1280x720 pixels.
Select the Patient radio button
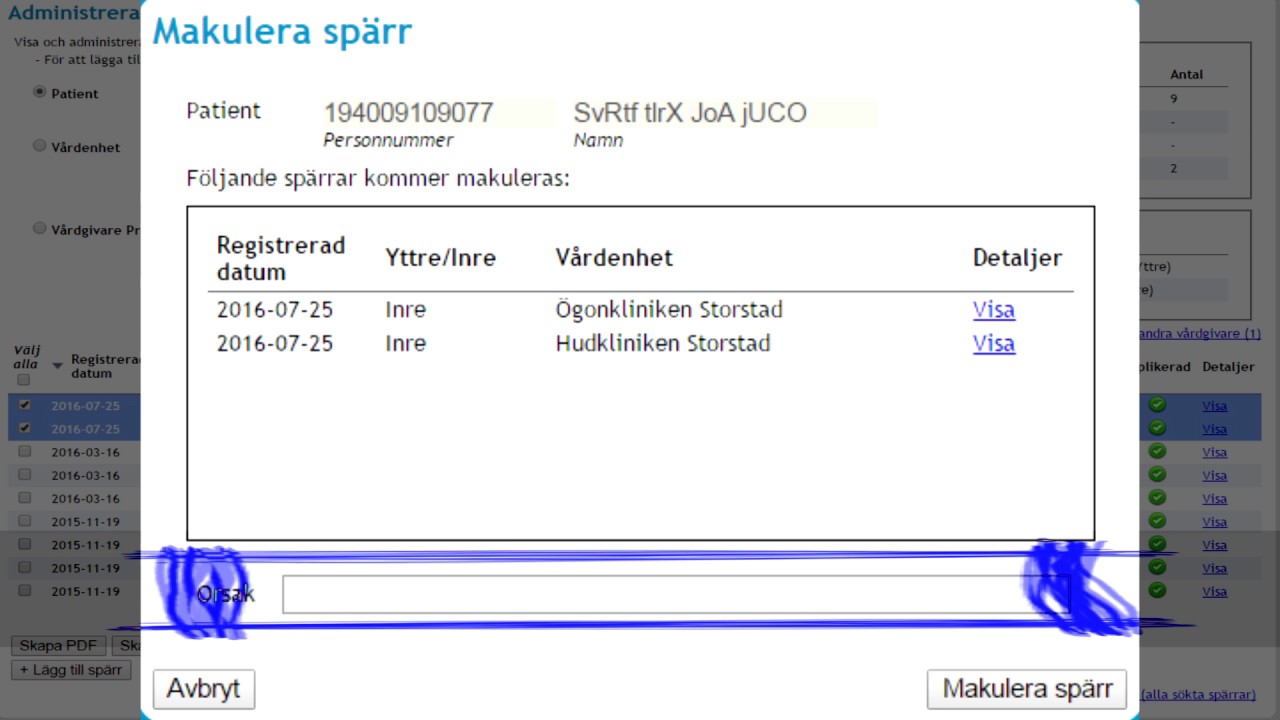(x=40, y=92)
